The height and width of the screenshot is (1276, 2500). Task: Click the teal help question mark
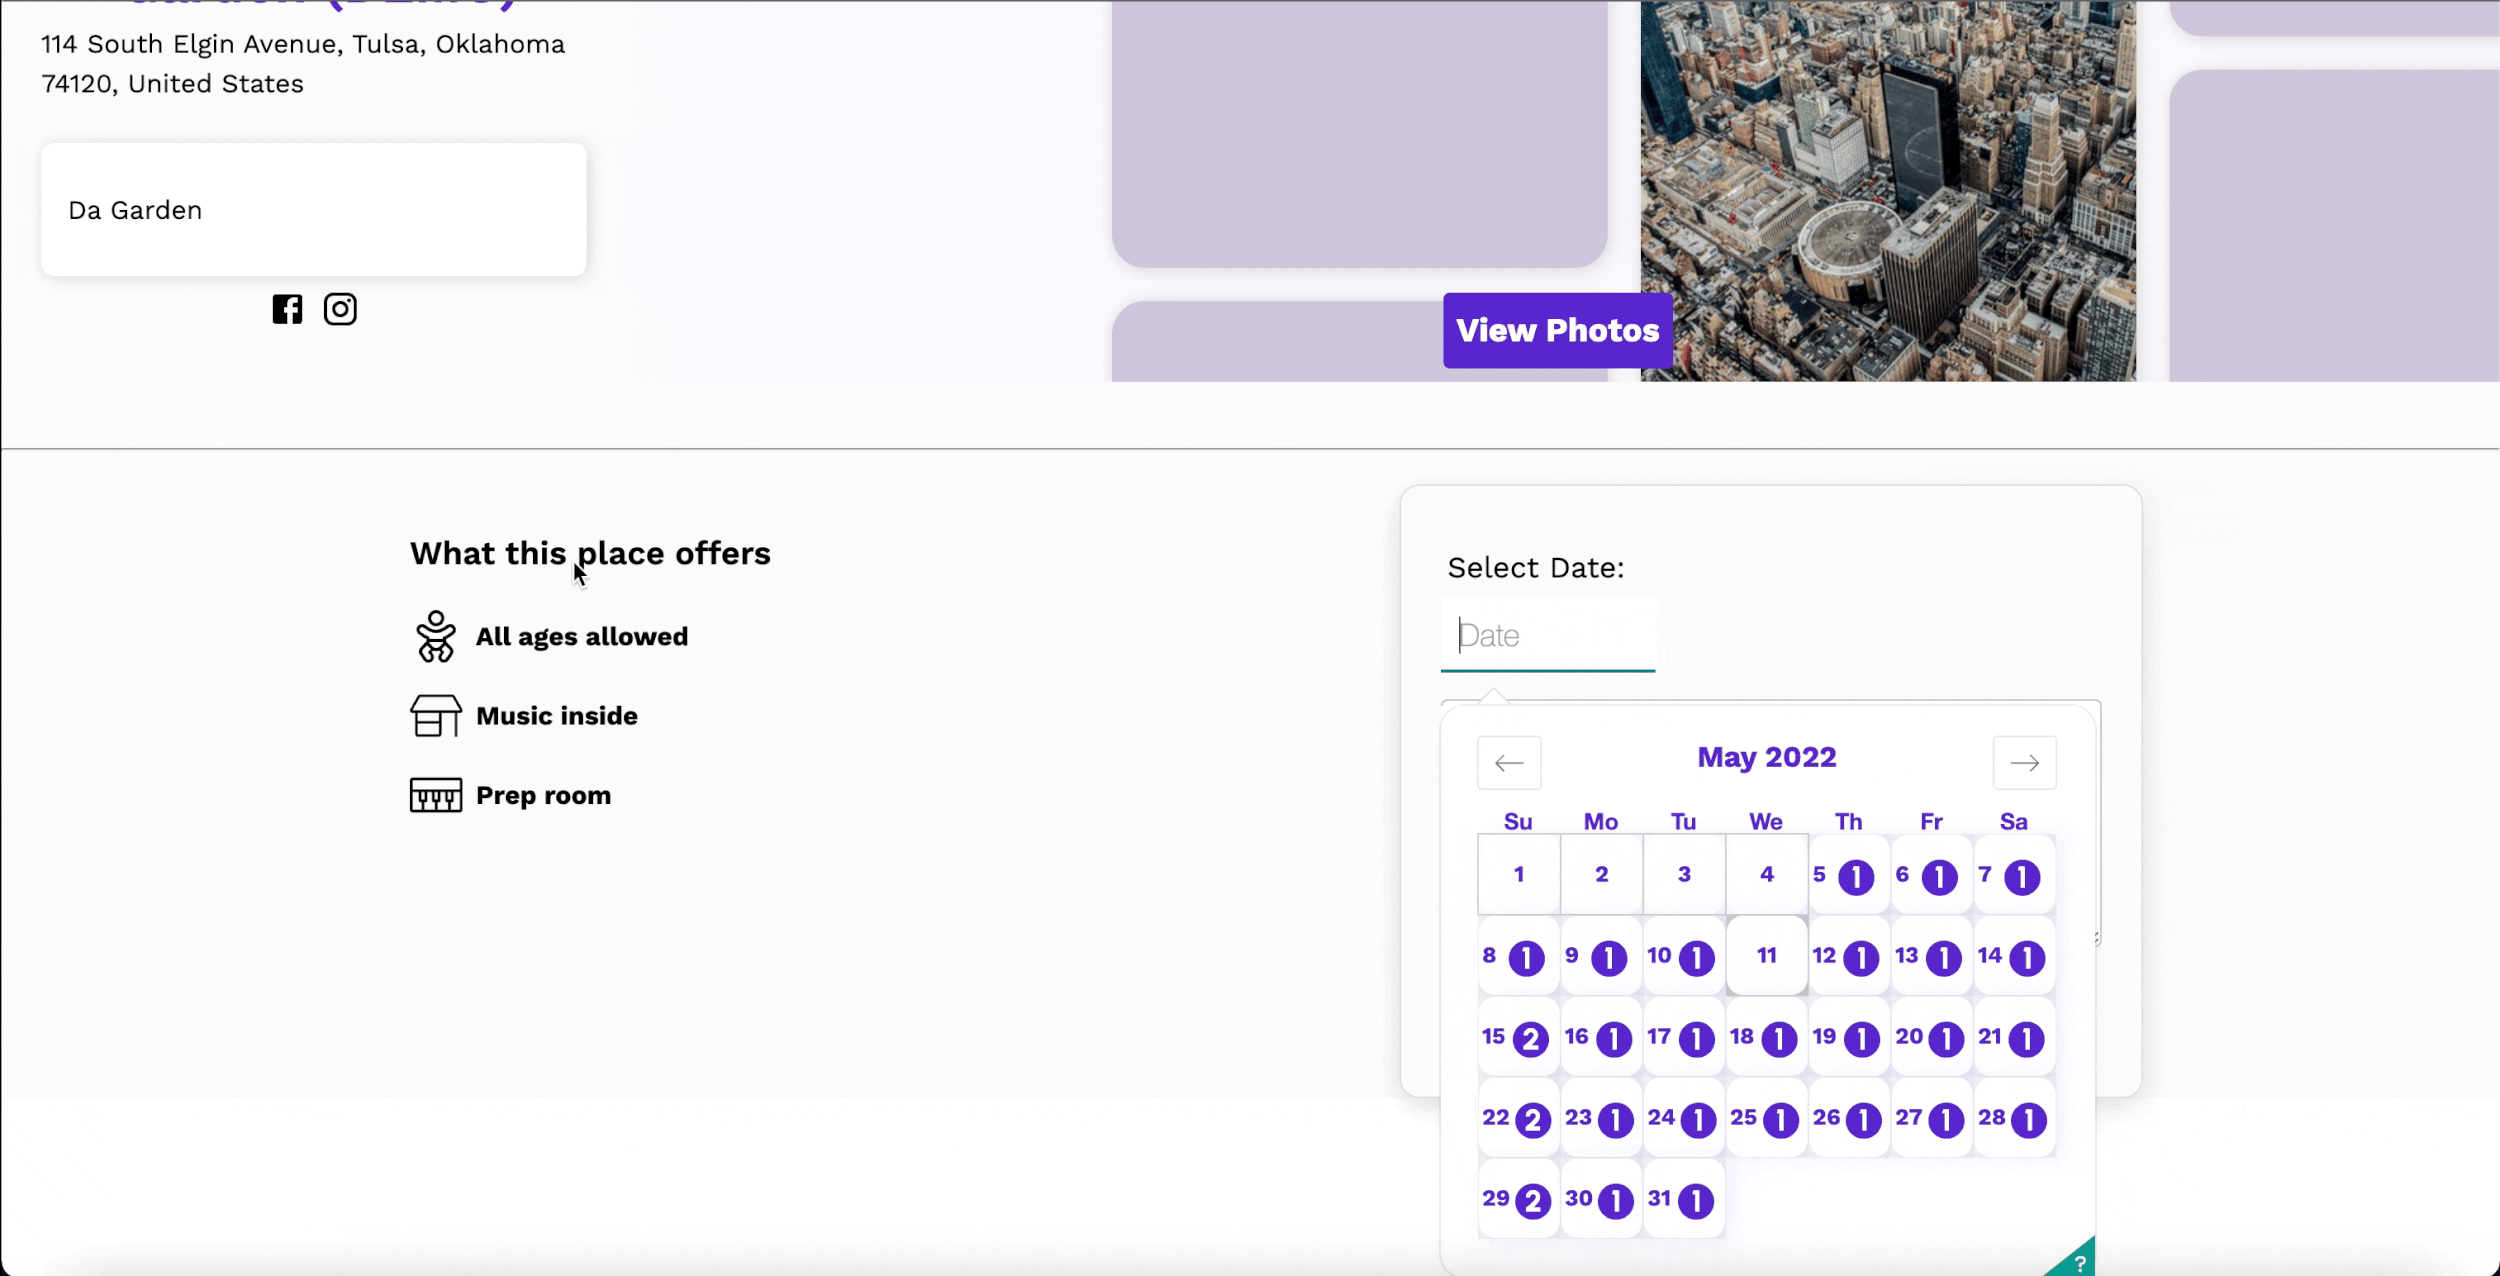2078,1263
